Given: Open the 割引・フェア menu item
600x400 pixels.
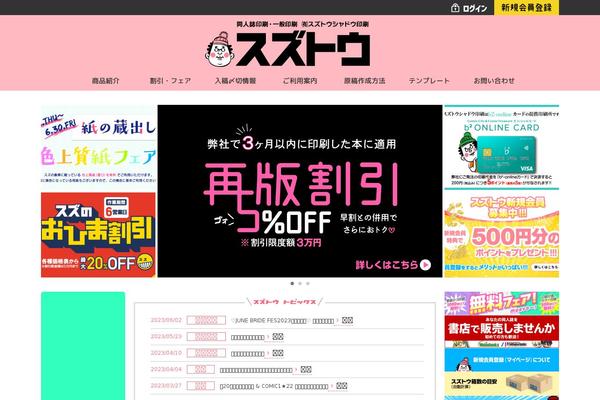Looking at the screenshot, I should click(170, 81).
